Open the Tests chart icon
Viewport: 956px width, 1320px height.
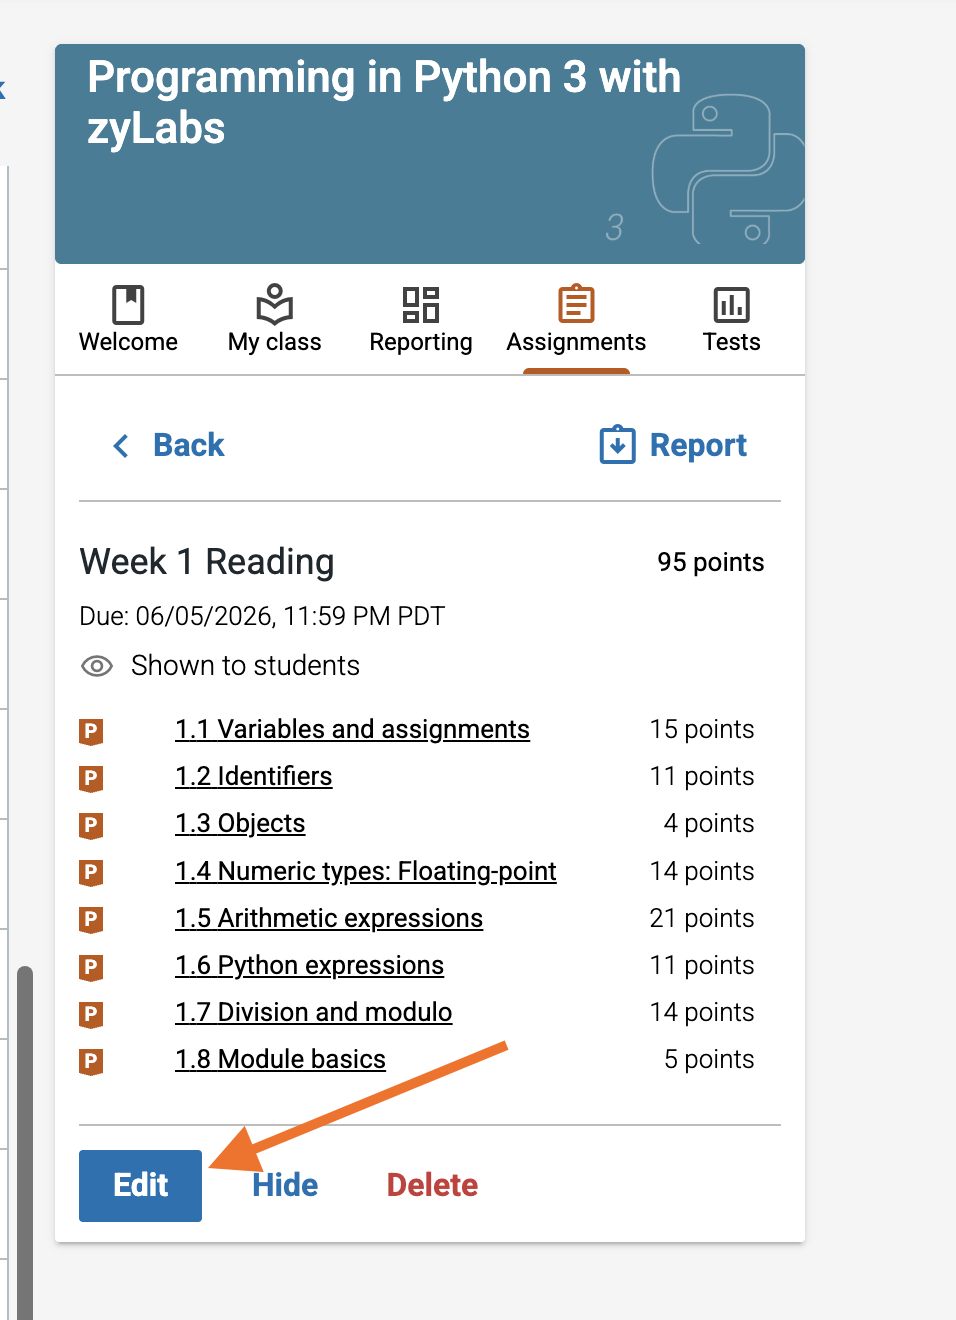tap(731, 305)
